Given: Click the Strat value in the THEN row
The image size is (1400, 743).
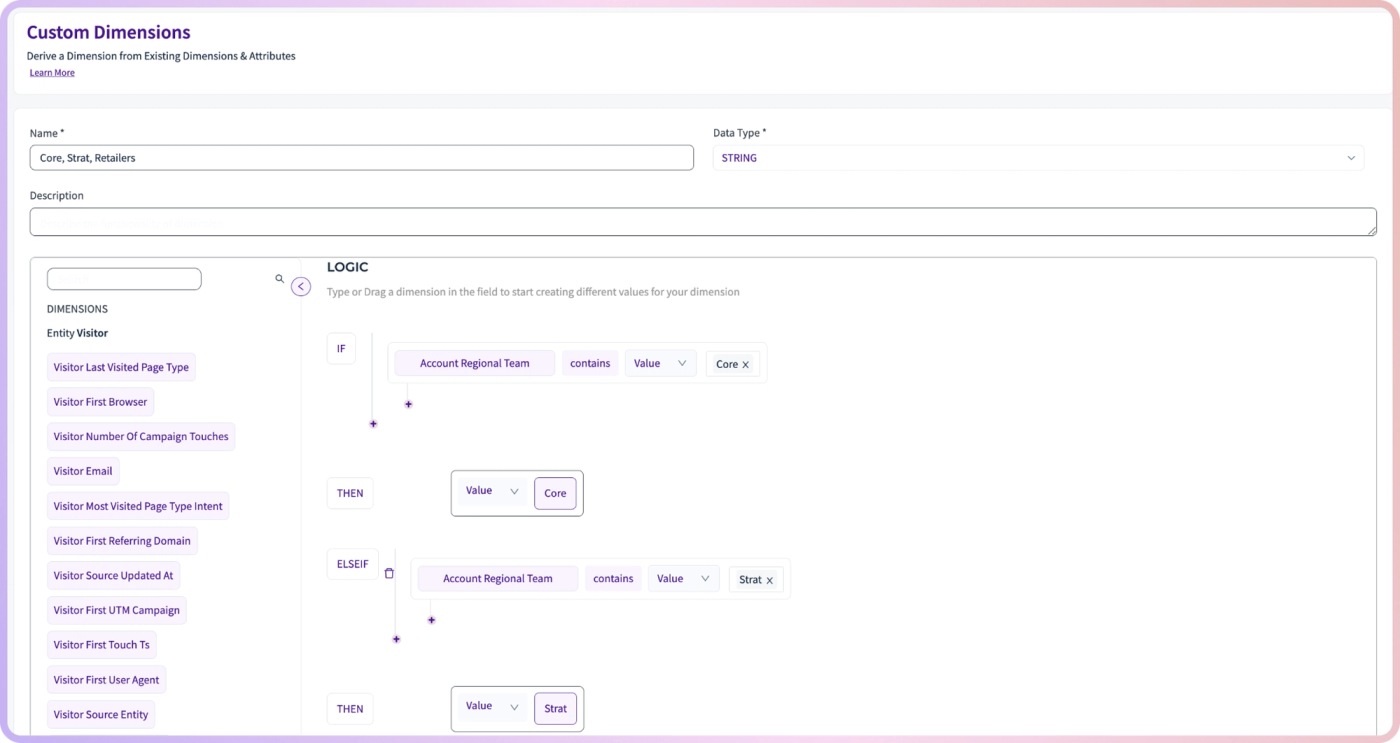Looking at the screenshot, I should [x=556, y=709].
